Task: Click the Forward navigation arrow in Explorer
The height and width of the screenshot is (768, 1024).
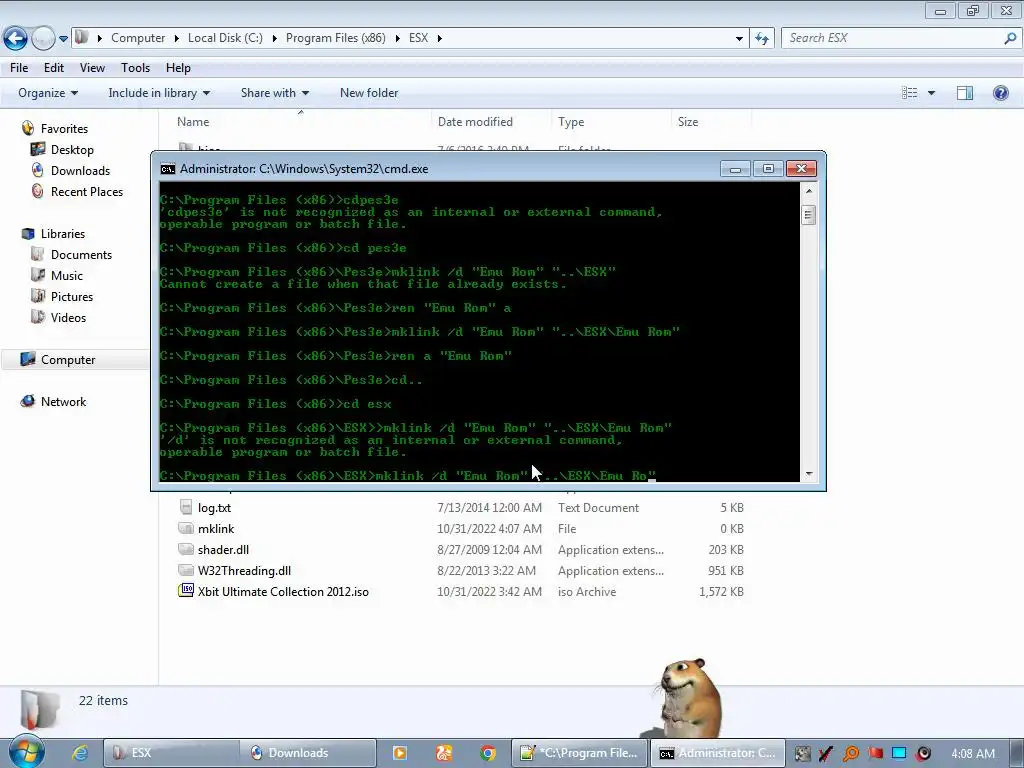Action: pos(43,39)
